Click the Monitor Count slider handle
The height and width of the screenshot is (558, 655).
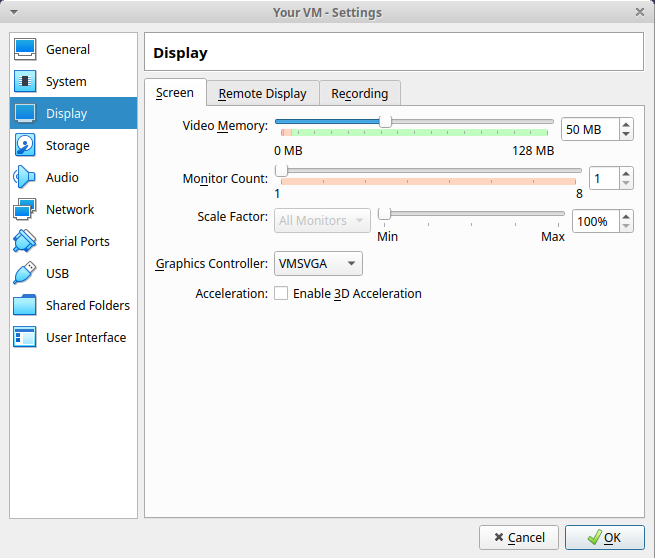coord(282,170)
